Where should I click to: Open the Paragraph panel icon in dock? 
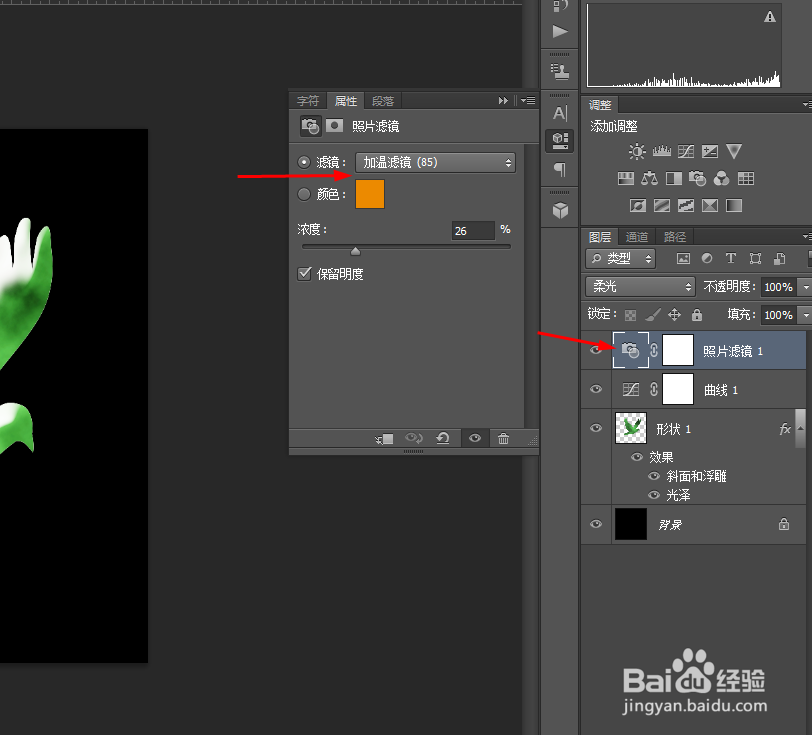560,169
